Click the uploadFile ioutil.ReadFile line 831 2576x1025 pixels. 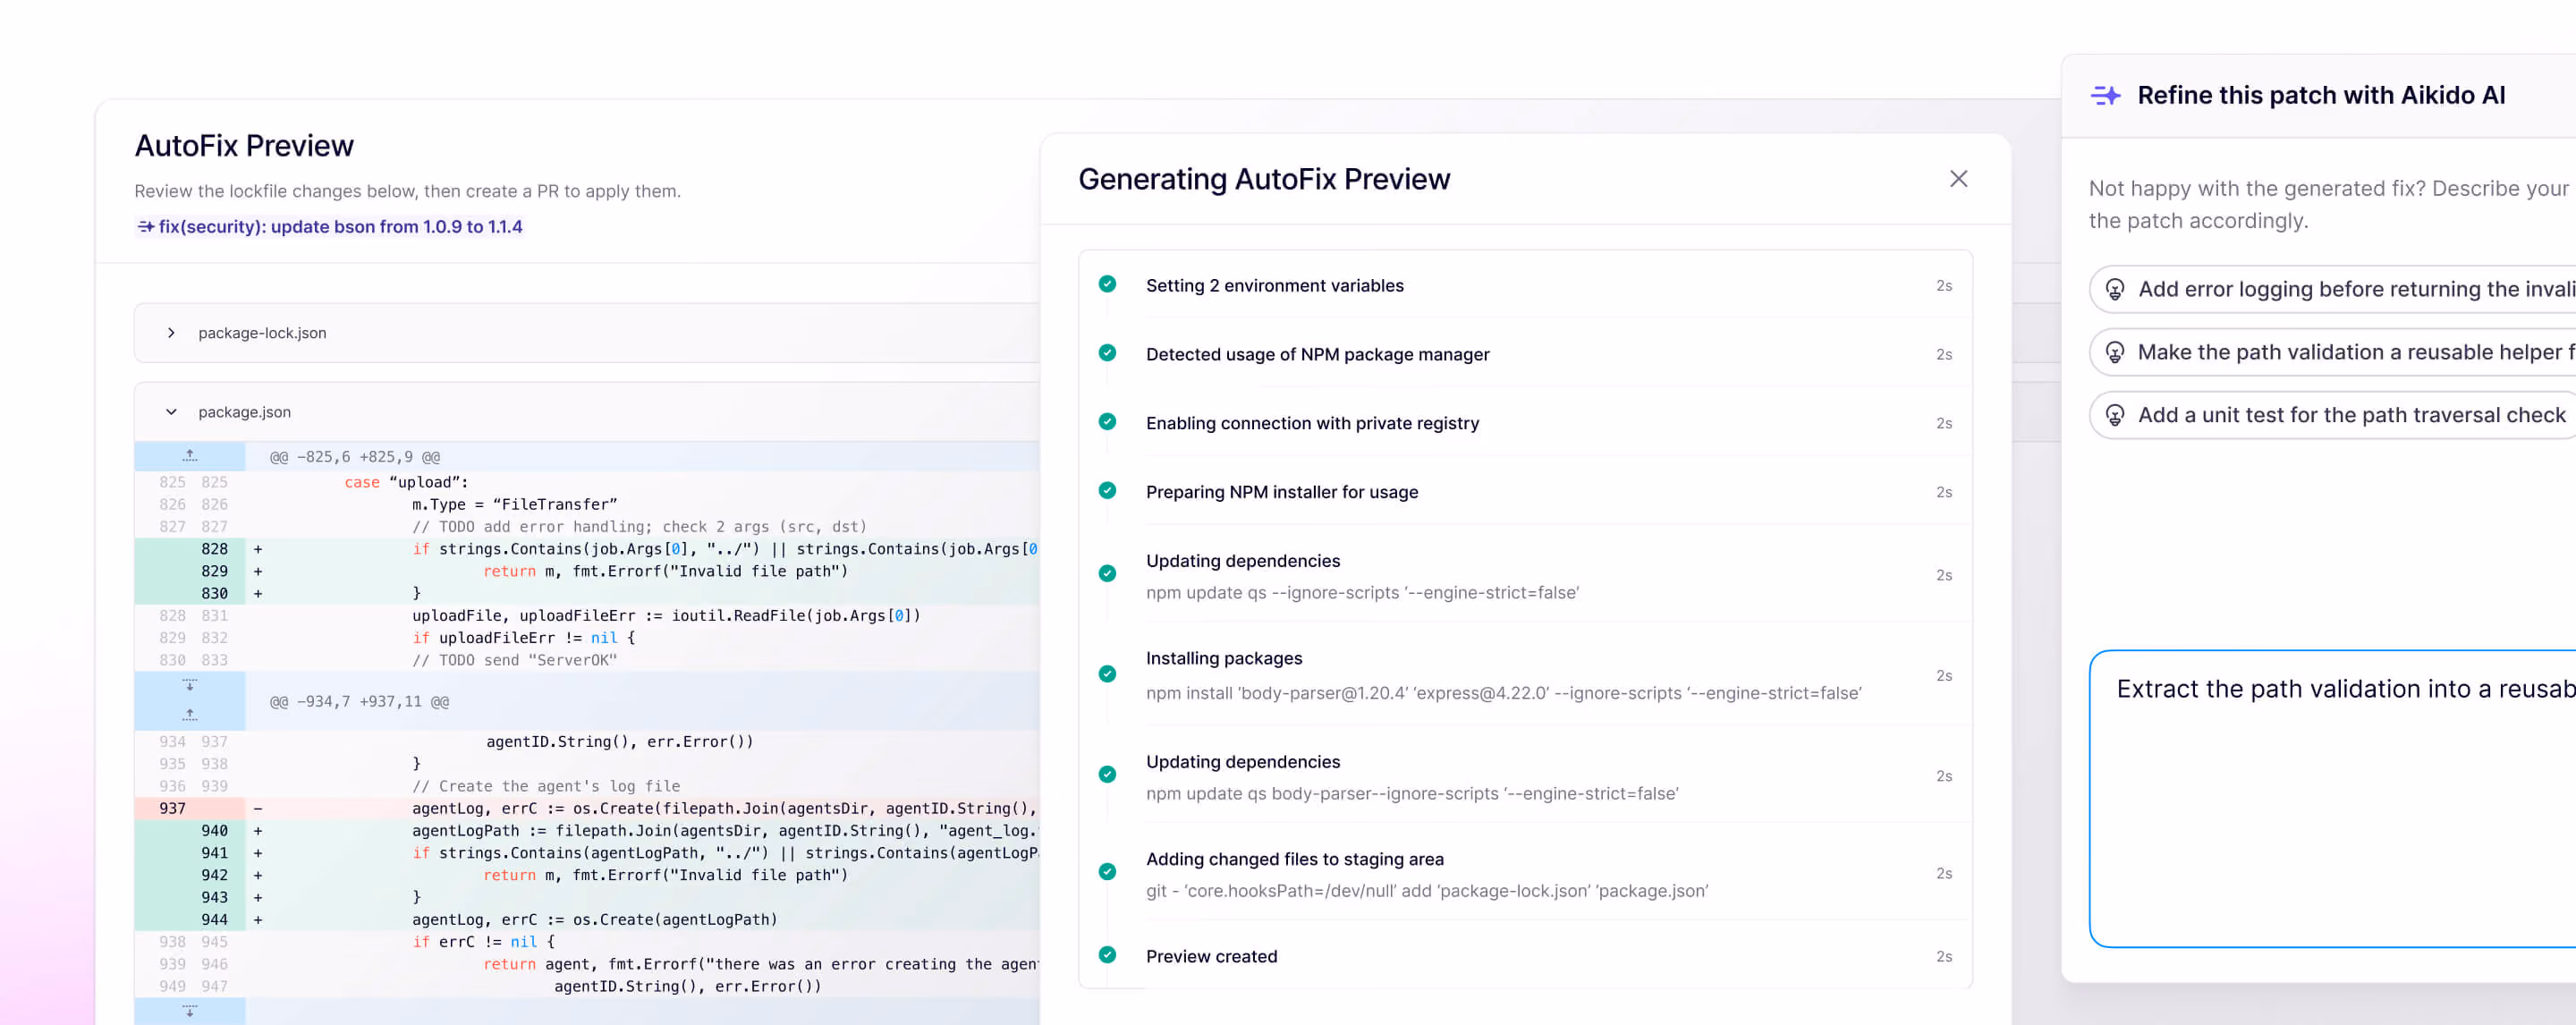[666, 615]
